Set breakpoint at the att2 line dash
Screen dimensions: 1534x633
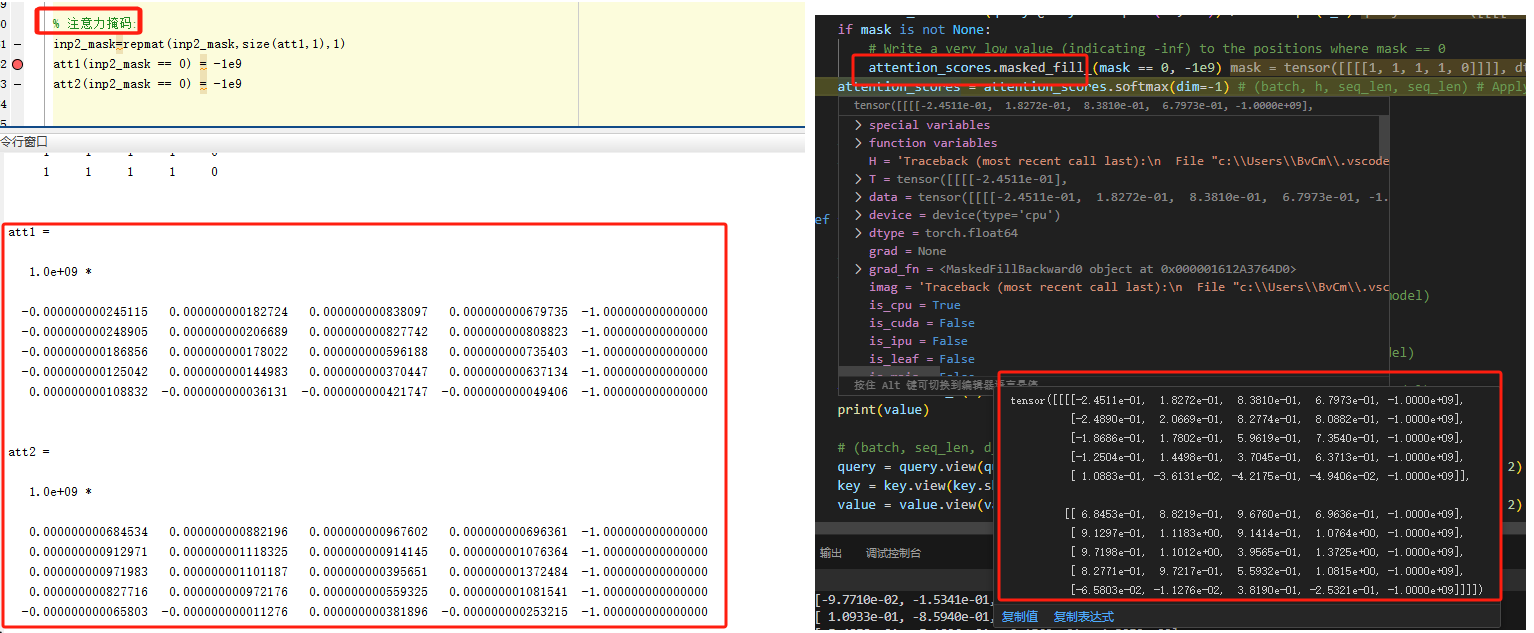click(x=18, y=84)
